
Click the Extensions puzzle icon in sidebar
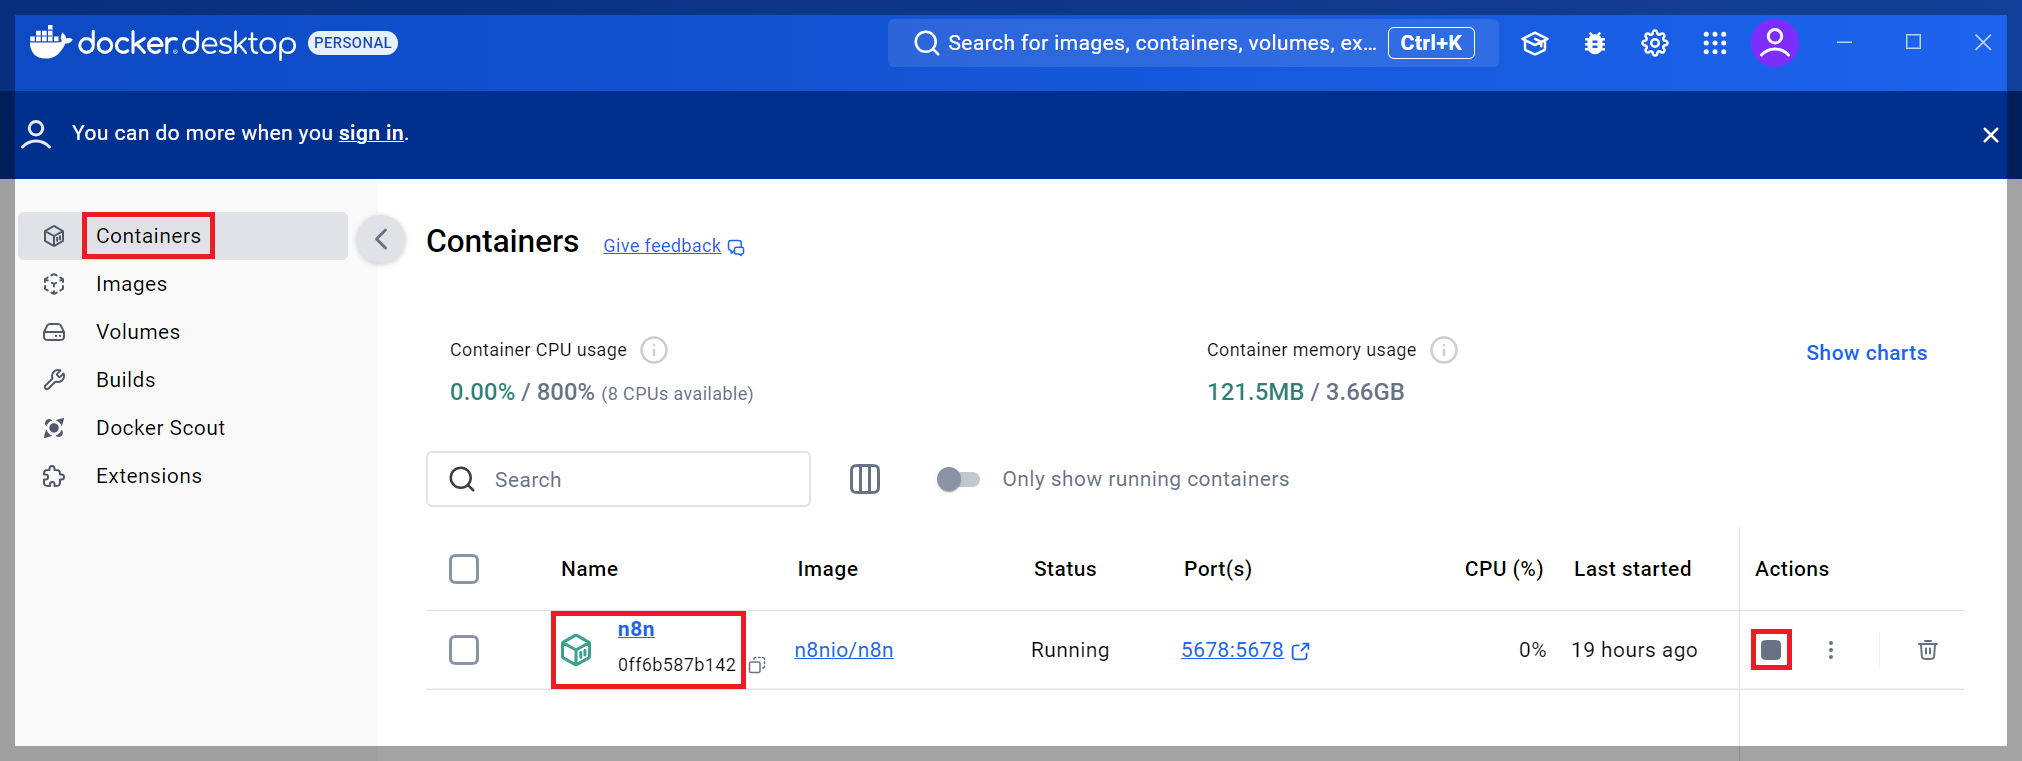(54, 476)
